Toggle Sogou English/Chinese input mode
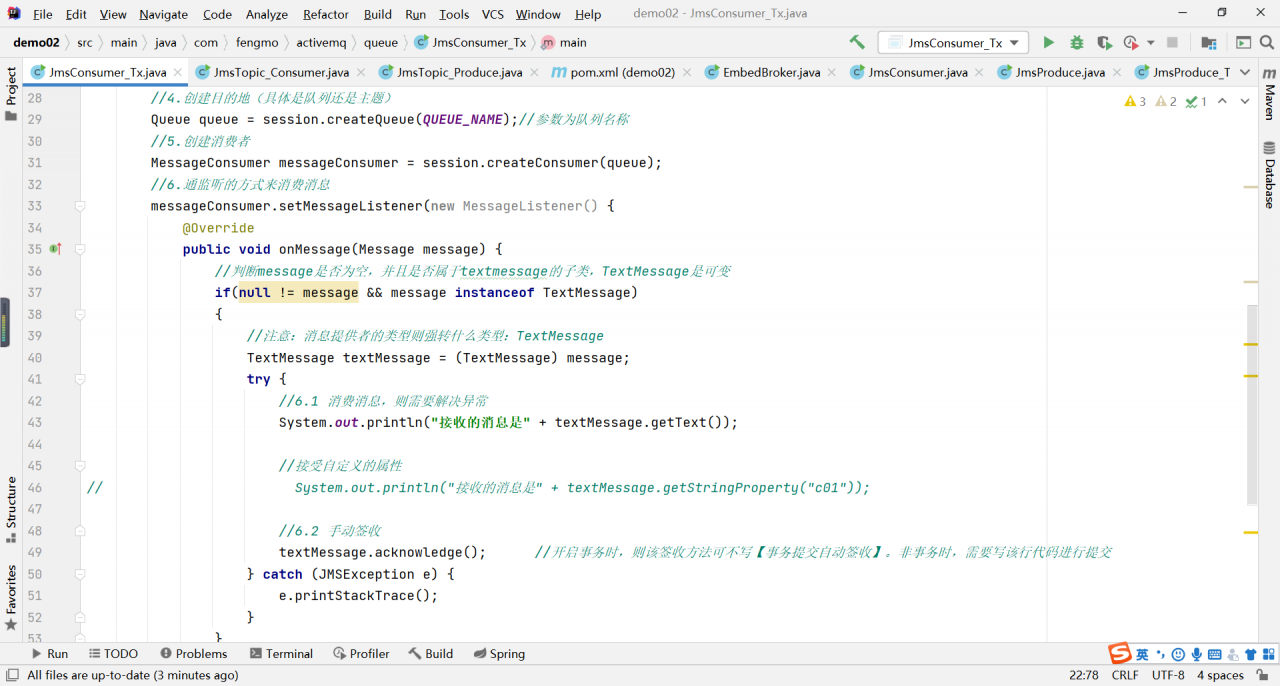The height and width of the screenshot is (686, 1280). tap(1142, 654)
